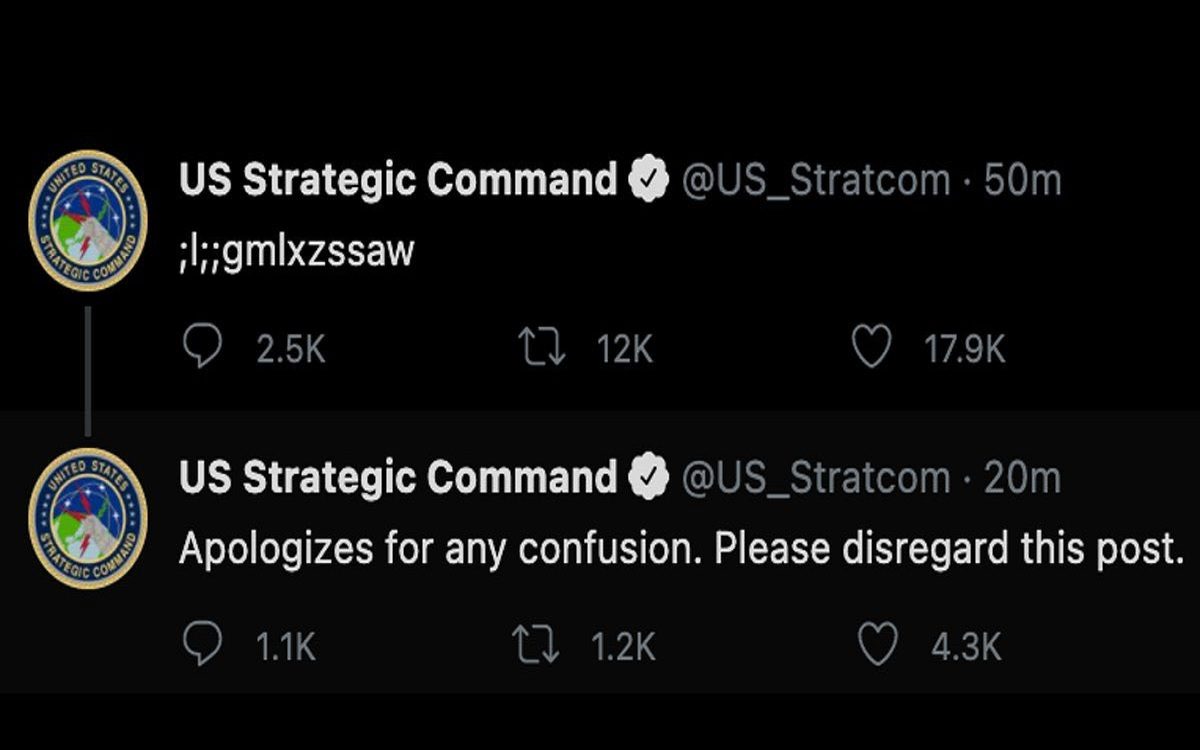Click the 12K retweet count
This screenshot has height=750, width=1200.
624,349
